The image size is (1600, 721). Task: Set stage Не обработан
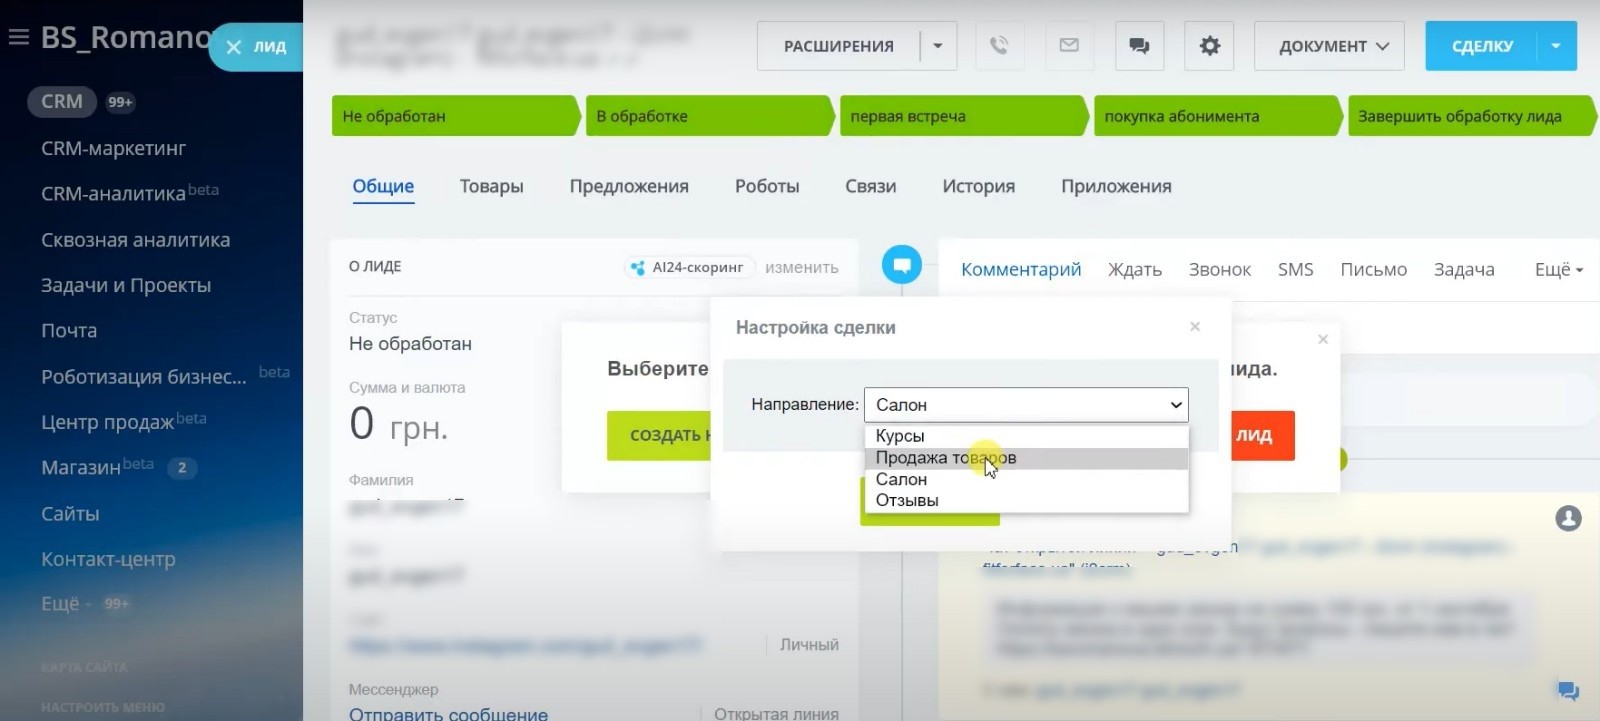[455, 116]
